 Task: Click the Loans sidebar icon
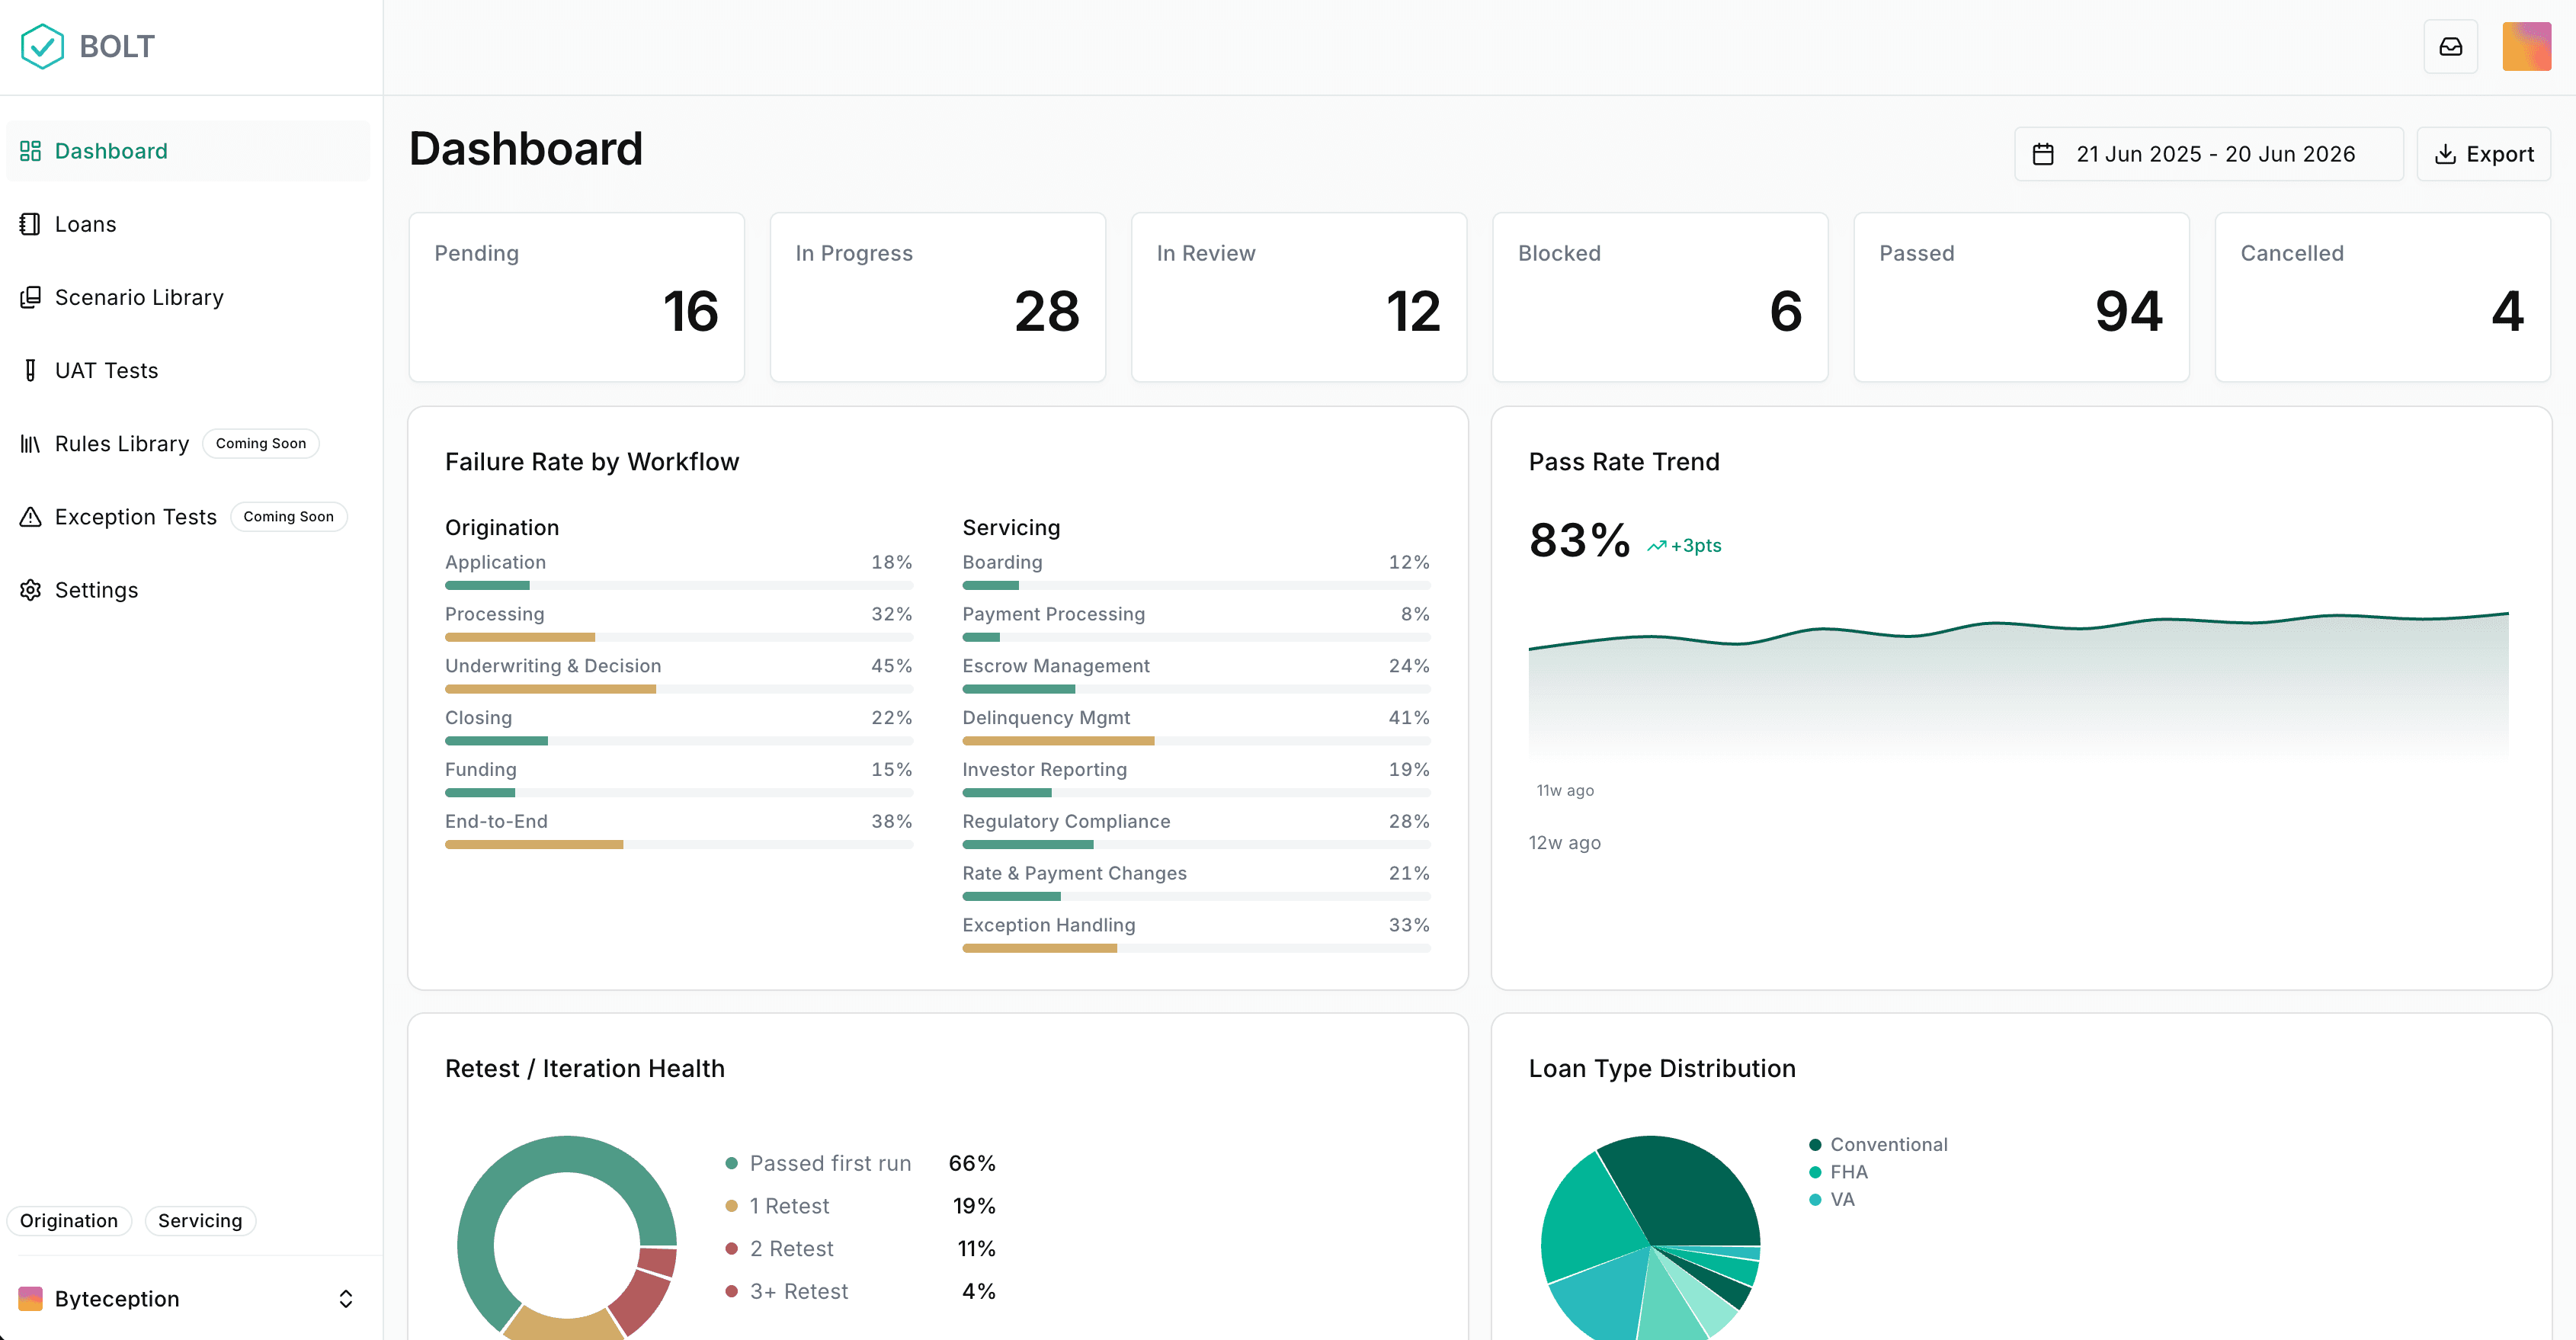pyautogui.click(x=30, y=224)
